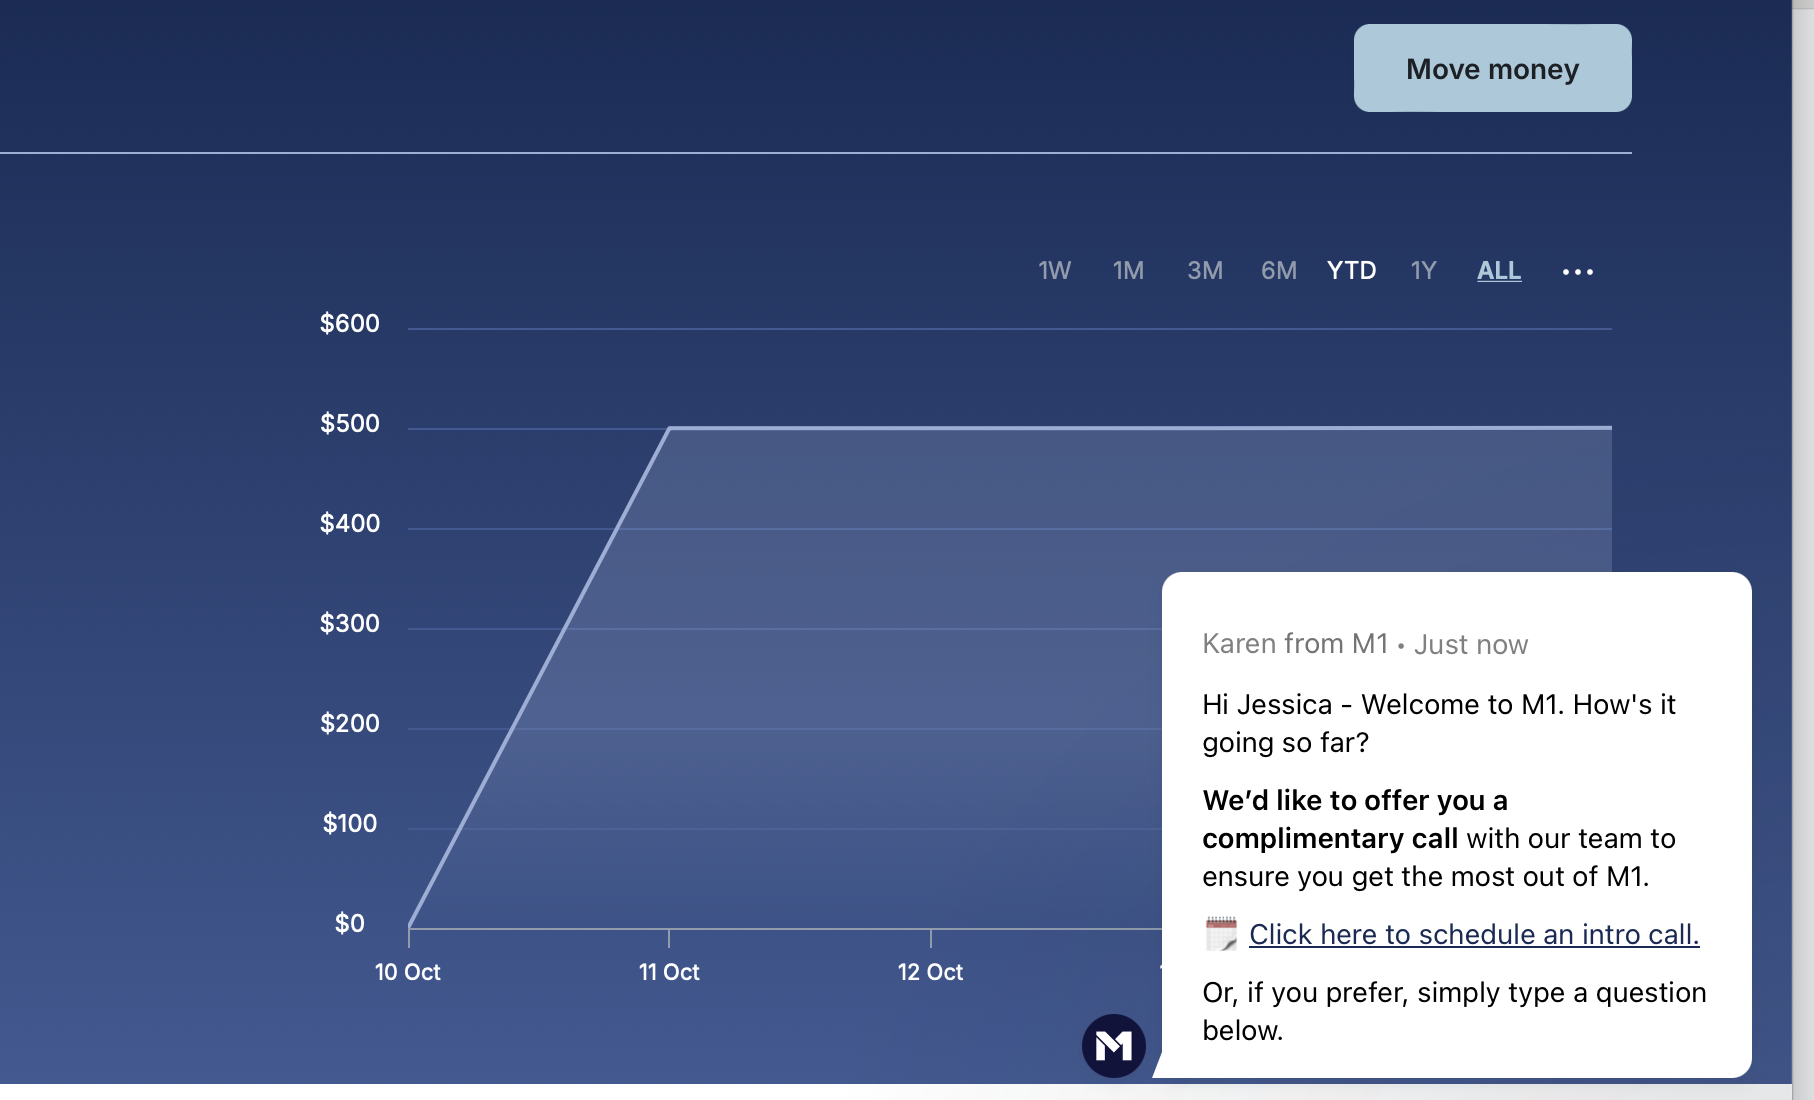Click the $500 axis label
Screen dimensions: 1814x1100
[x=349, y=423]
